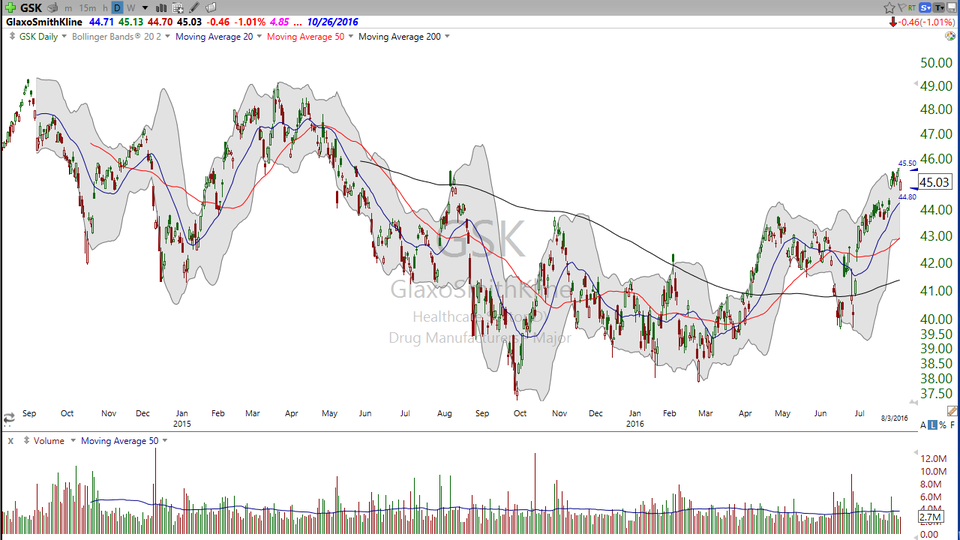This screenshot has width=960, height=540.
Task: Select the Weekly W timeframe
Action: coord(130,8)
